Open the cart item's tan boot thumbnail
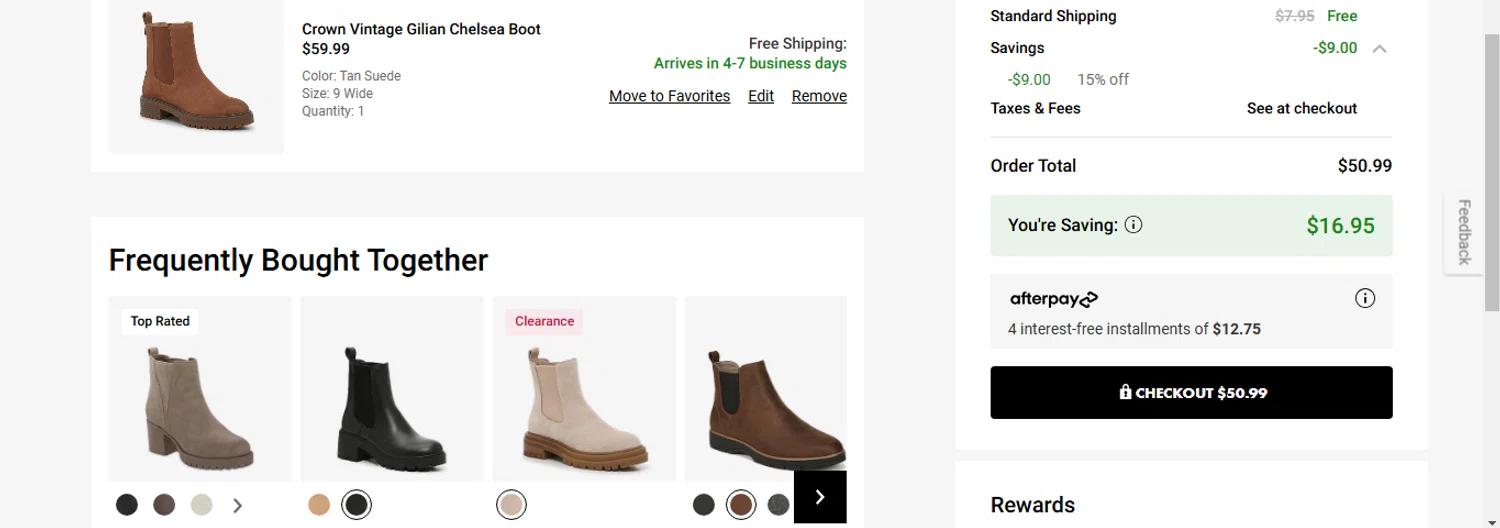The width and height of the screenshot is (1500, 528). pos(196,70)
